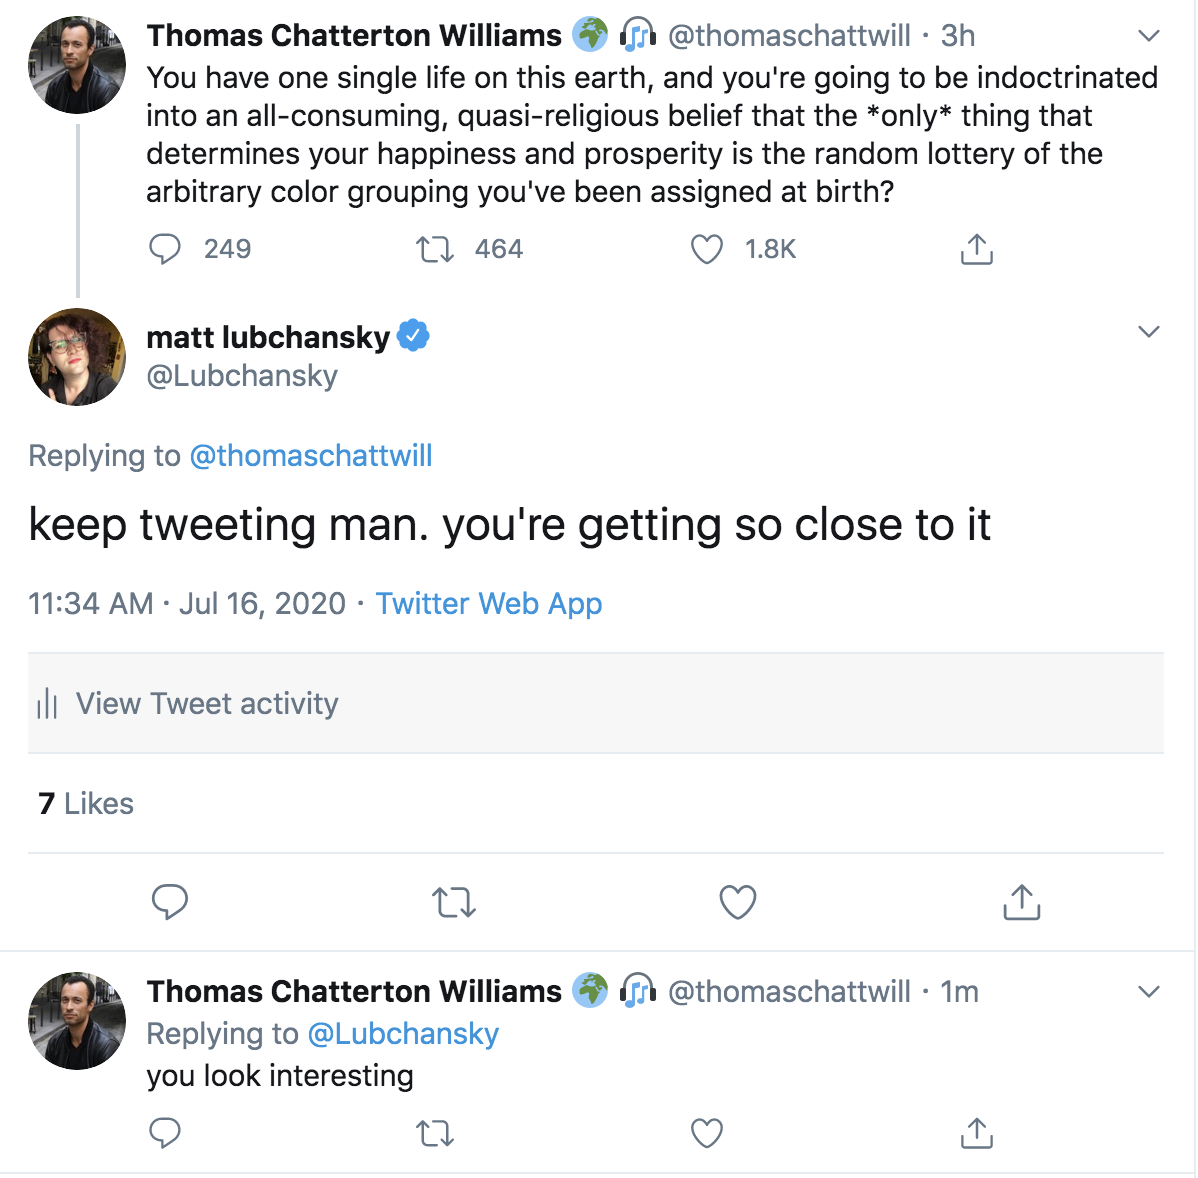View the 7 Likes list
This screenshot has height=1178, width=1198.
pyautogui.click(x=86, y=804)
